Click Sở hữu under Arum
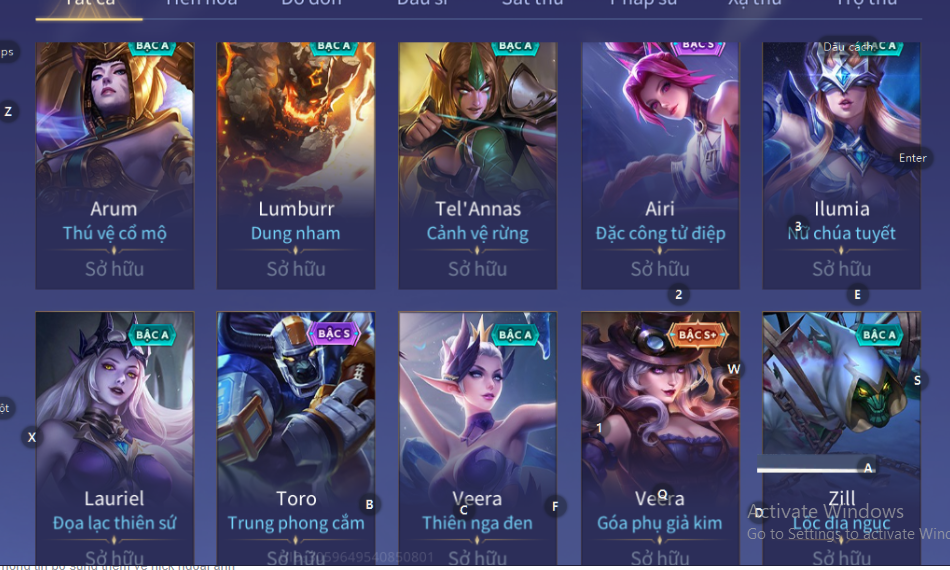The height and width of the screenshot is (570, 950). 114,268
